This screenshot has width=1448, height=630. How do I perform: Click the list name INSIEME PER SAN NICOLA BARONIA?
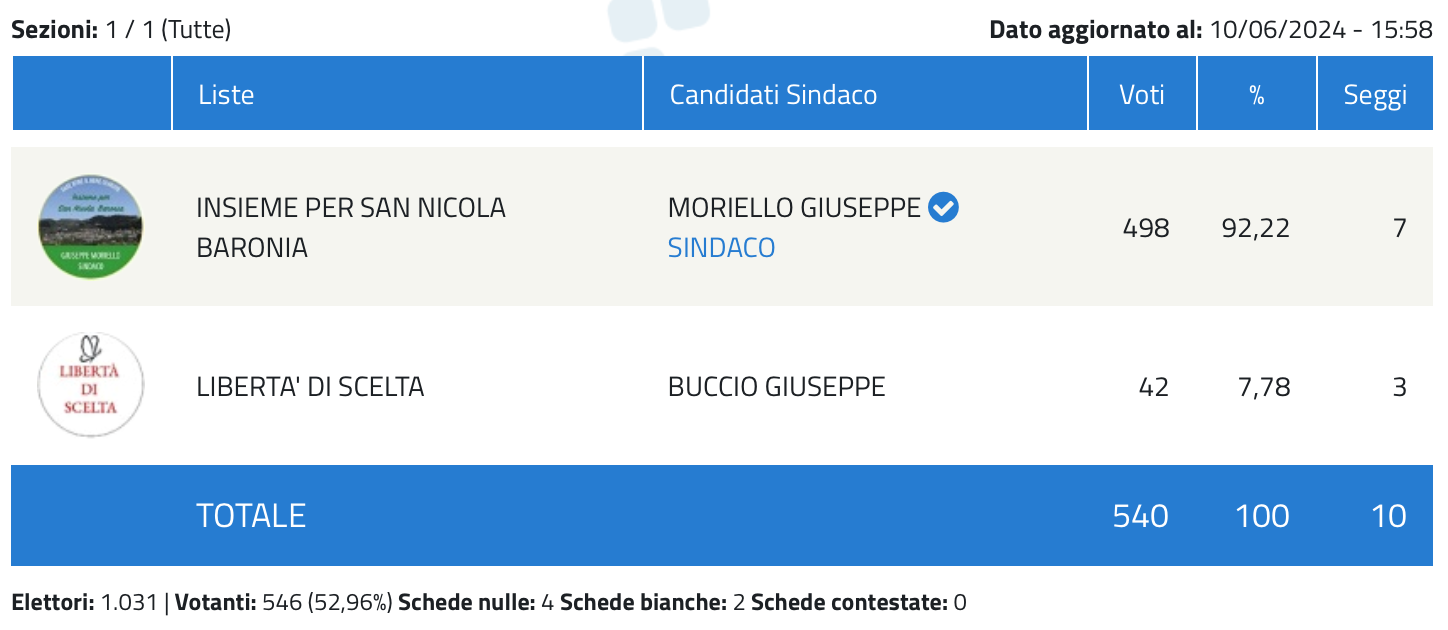point(351,228)
